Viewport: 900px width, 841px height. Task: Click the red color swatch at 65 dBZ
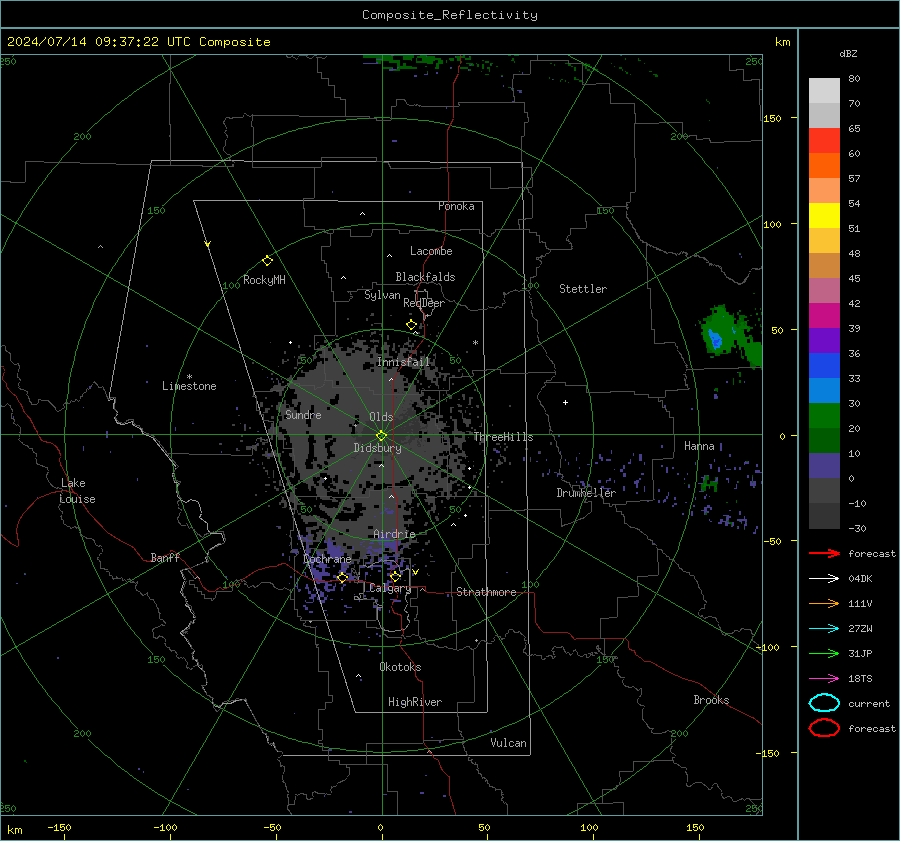[824, 141]
